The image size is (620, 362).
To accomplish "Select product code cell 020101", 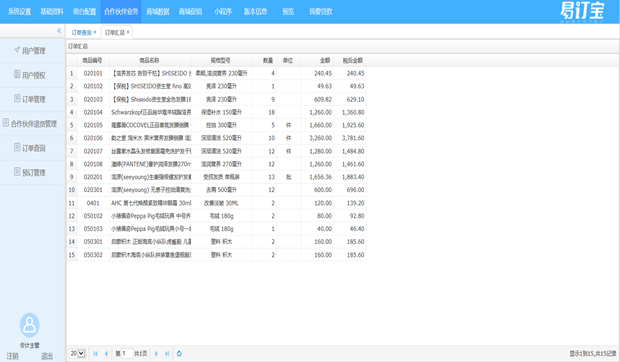I will coord(93,74).
